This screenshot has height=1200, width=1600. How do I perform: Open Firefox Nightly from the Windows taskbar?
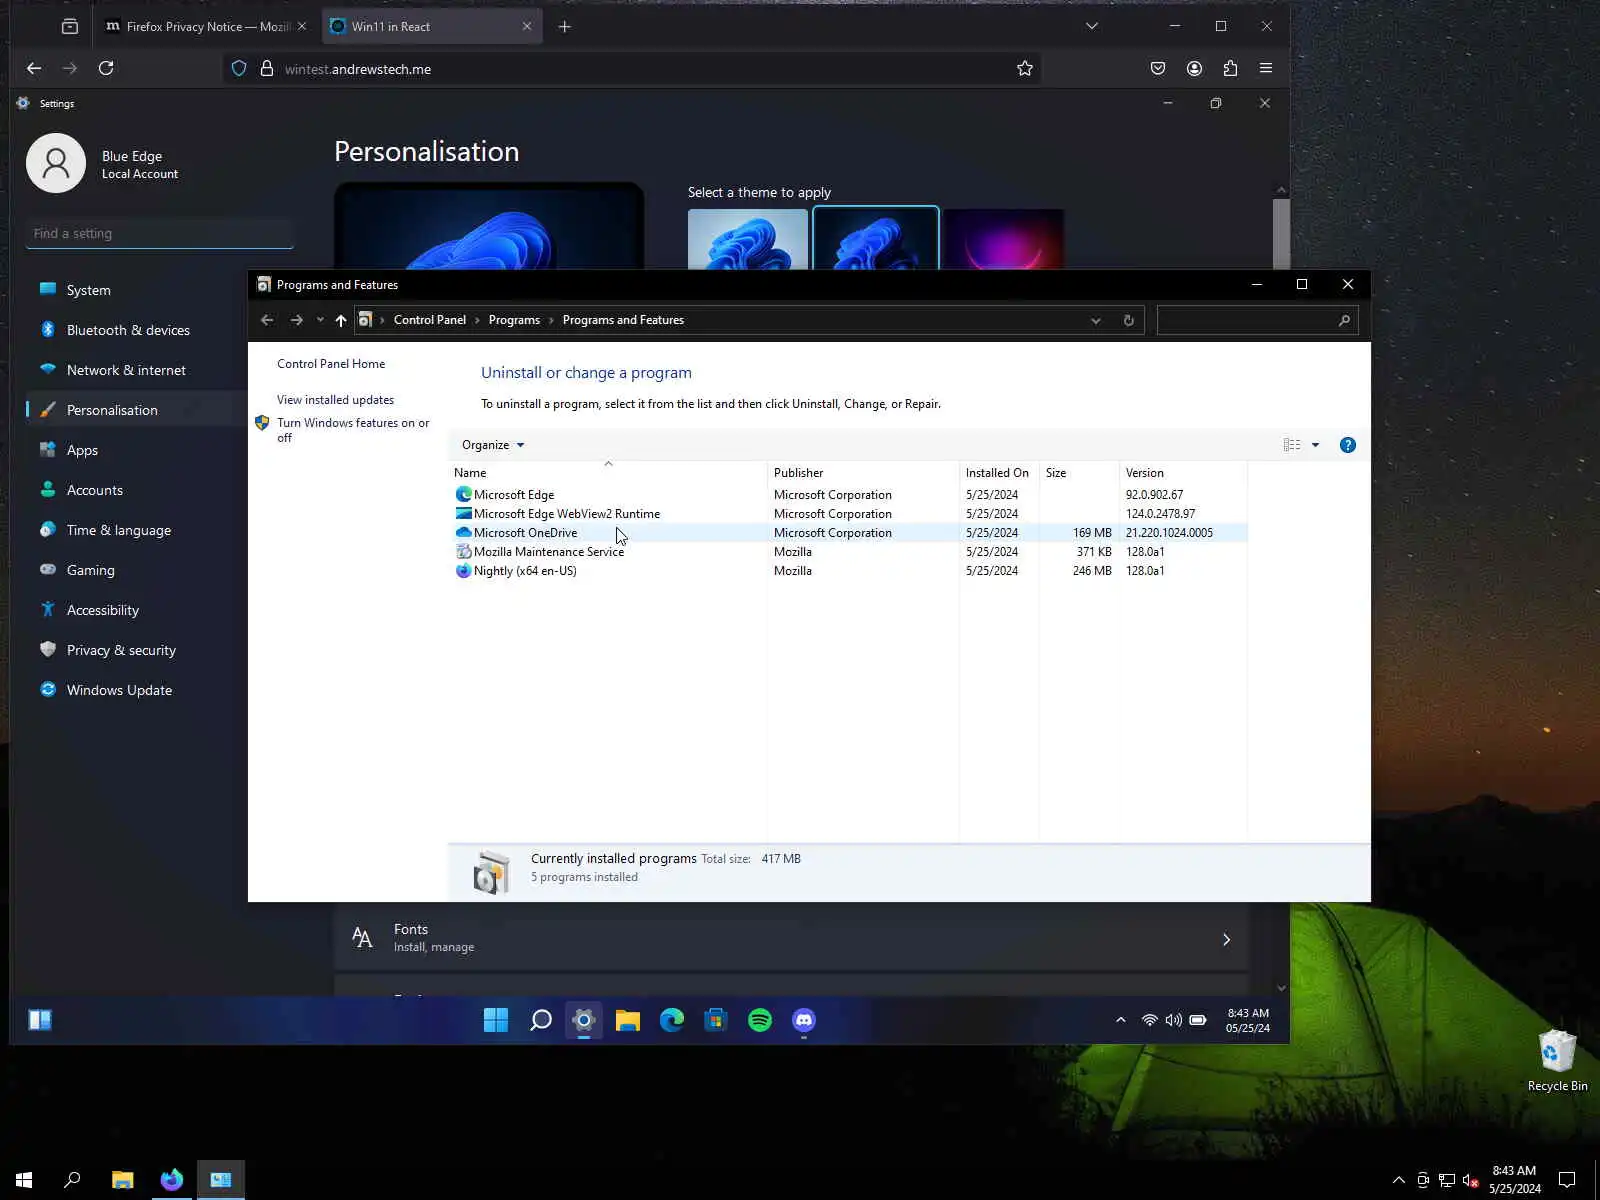pyautogui.click(x=172, y=1180)
